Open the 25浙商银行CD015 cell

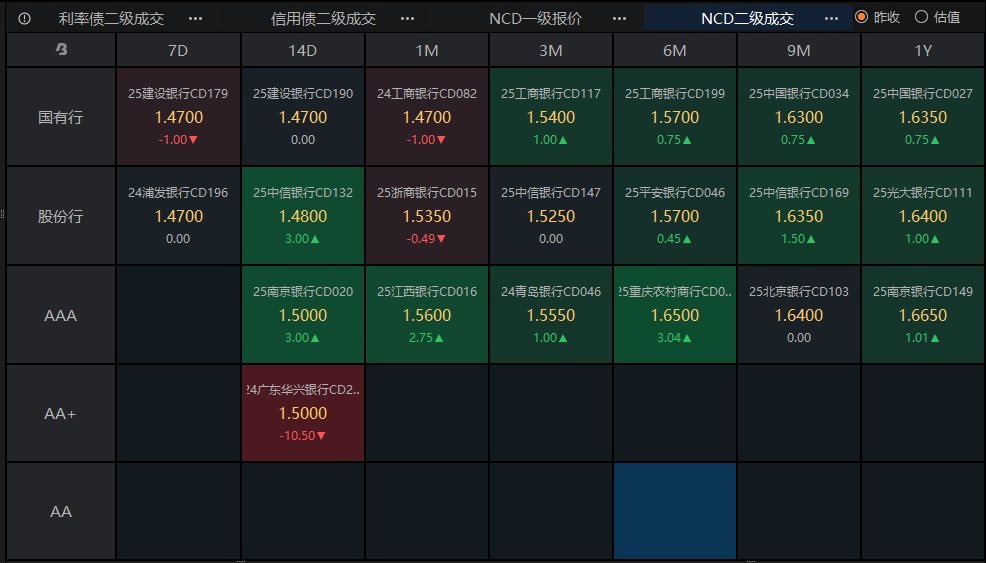[x=427, y=215]
